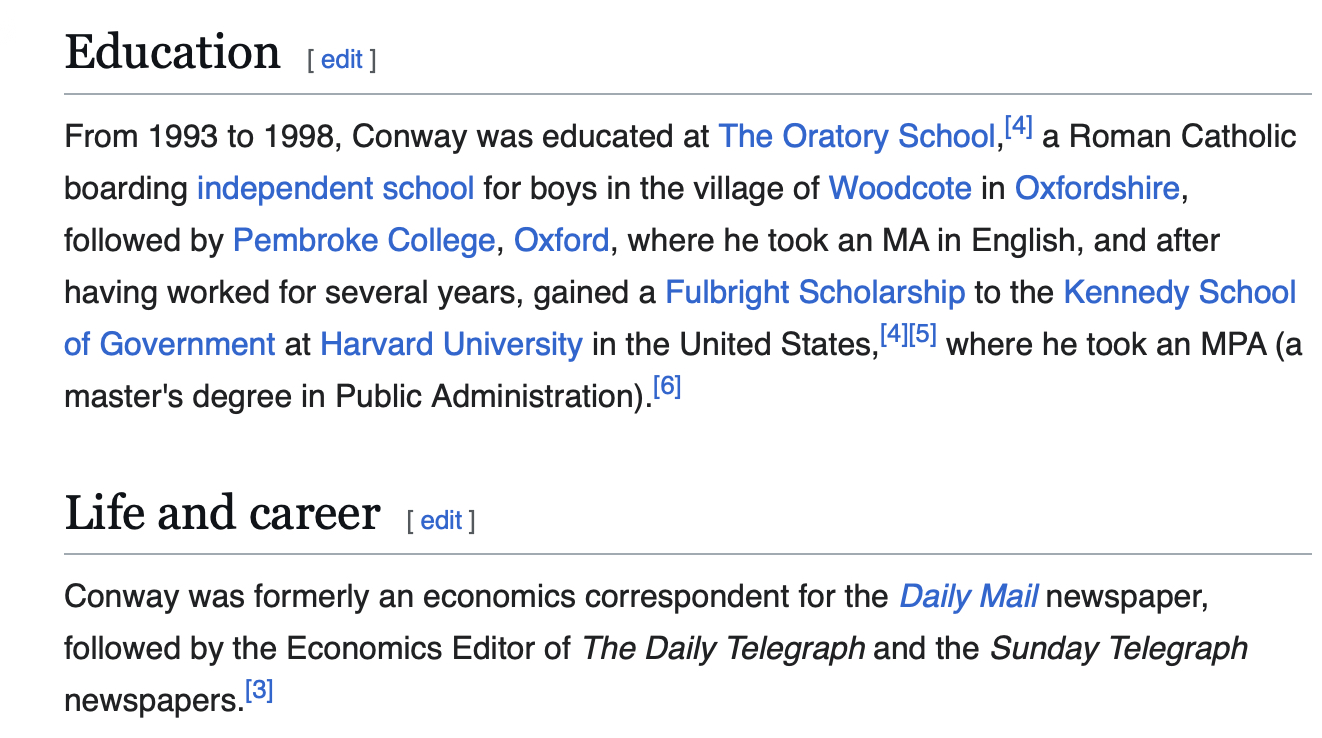Open the Oxfordshire link
1322x738 pixels.
(1097, 188)
